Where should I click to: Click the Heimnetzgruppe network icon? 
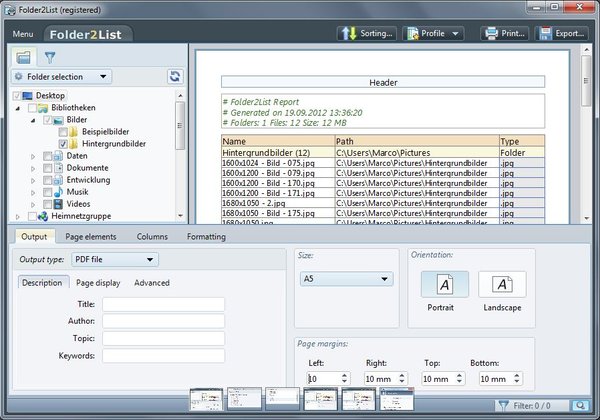43,216
